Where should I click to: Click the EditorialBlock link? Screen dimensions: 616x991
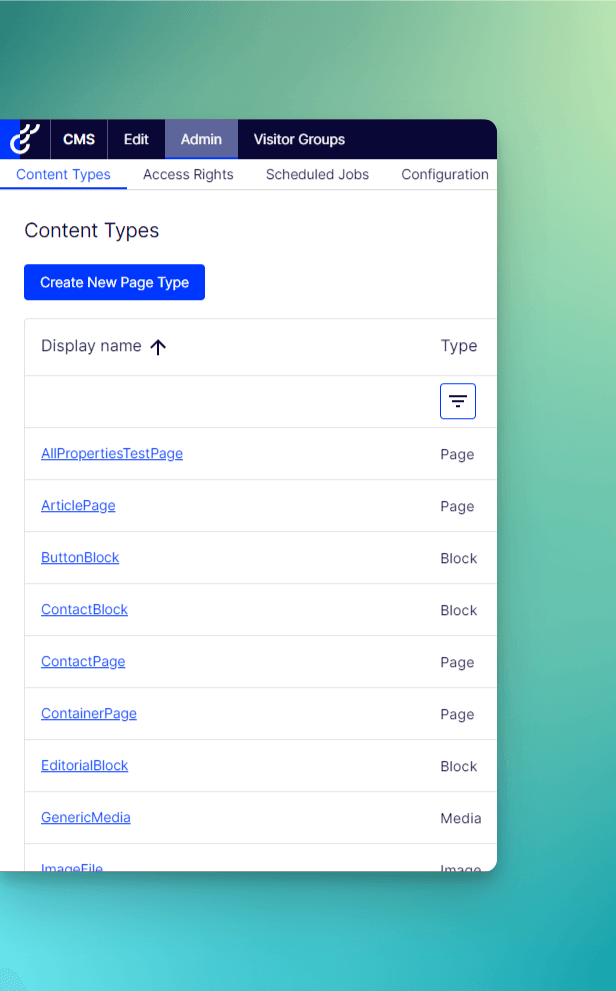(85, 765)
